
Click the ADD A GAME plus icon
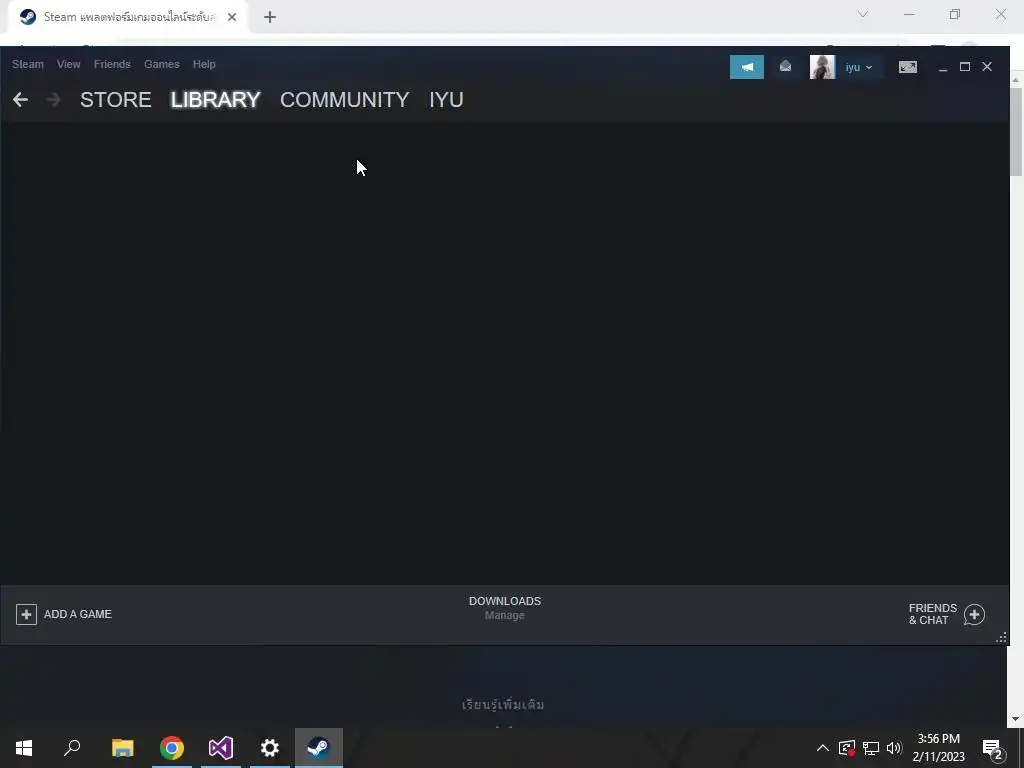point(26,615)
